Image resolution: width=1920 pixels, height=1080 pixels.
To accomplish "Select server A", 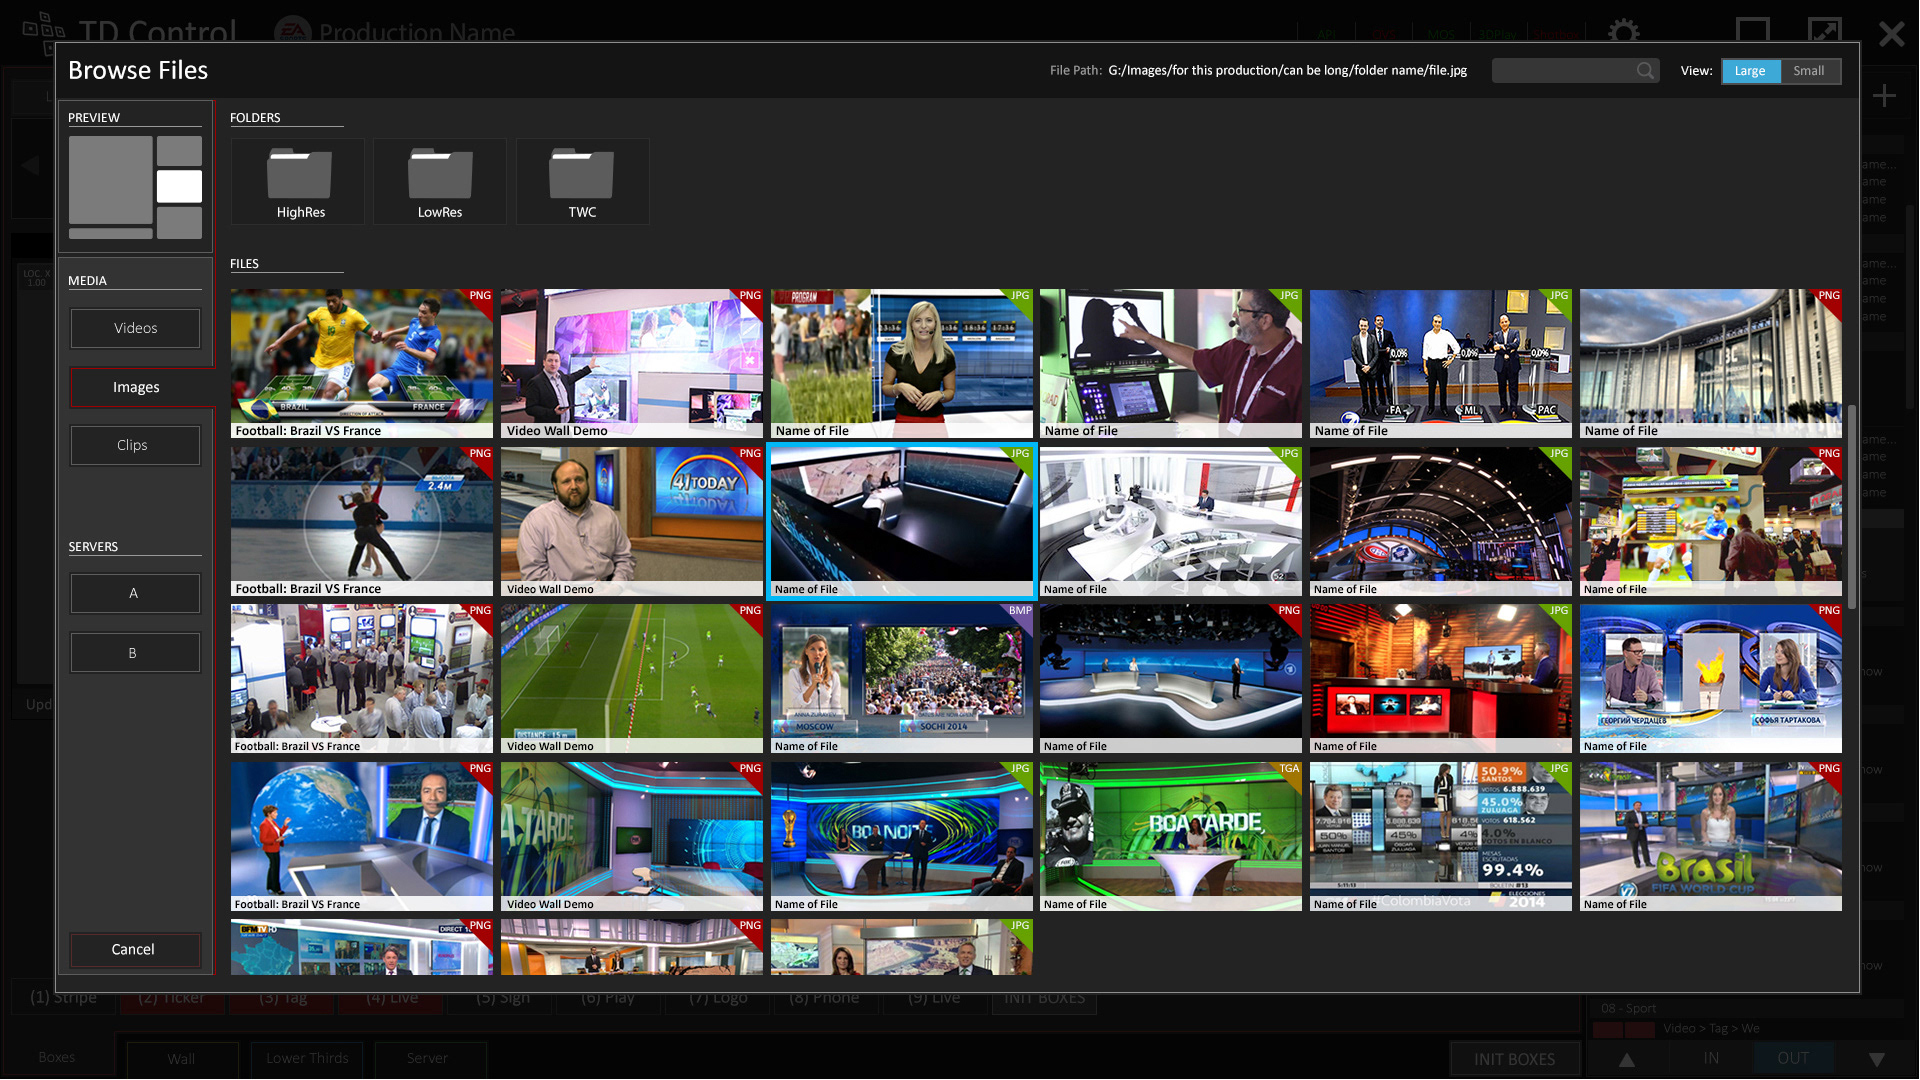I will point(135,593).
